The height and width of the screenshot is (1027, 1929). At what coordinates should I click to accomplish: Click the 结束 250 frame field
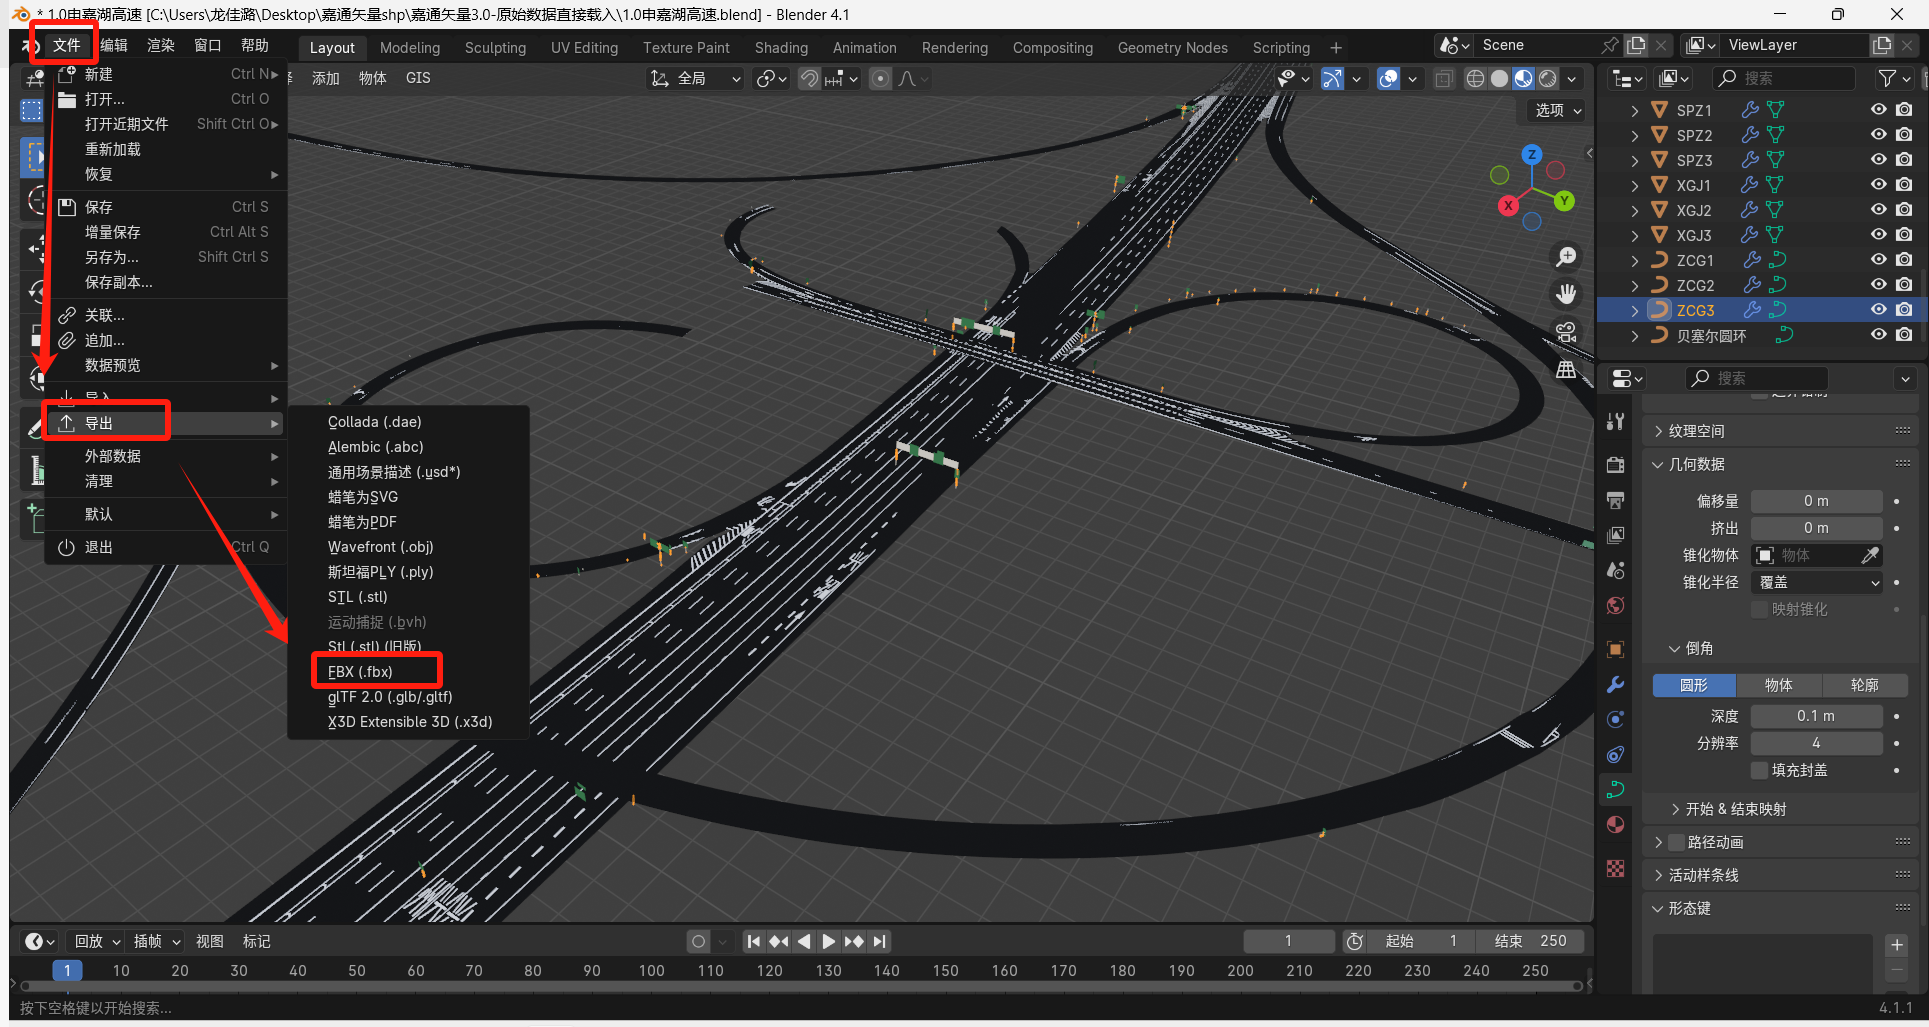[1530, 941]
